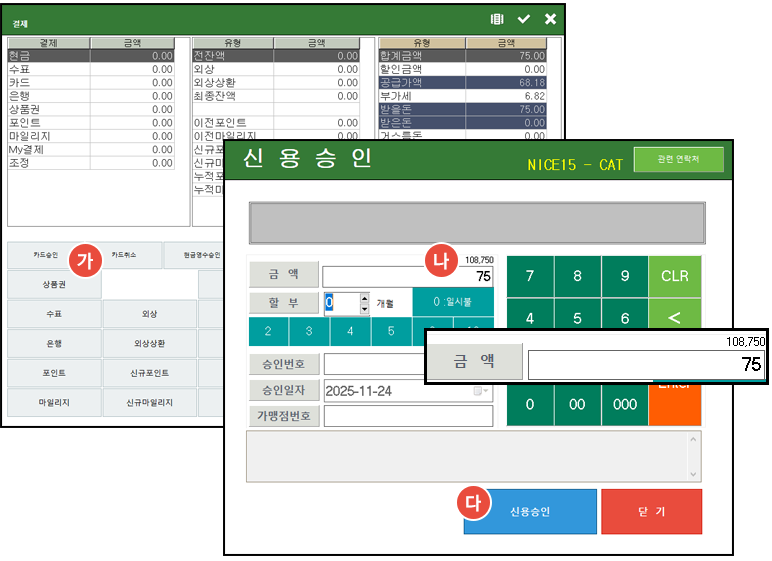Click the 외상상환 button
This screenshot has width=772, height=561.
point(150,343)
